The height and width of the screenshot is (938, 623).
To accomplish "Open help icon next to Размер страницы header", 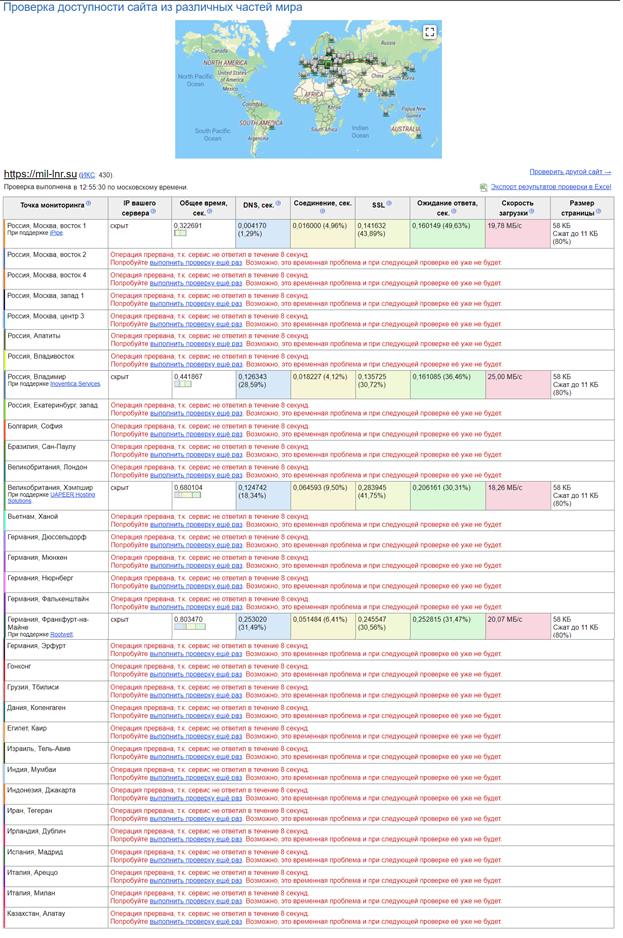I will pos(598,211).
